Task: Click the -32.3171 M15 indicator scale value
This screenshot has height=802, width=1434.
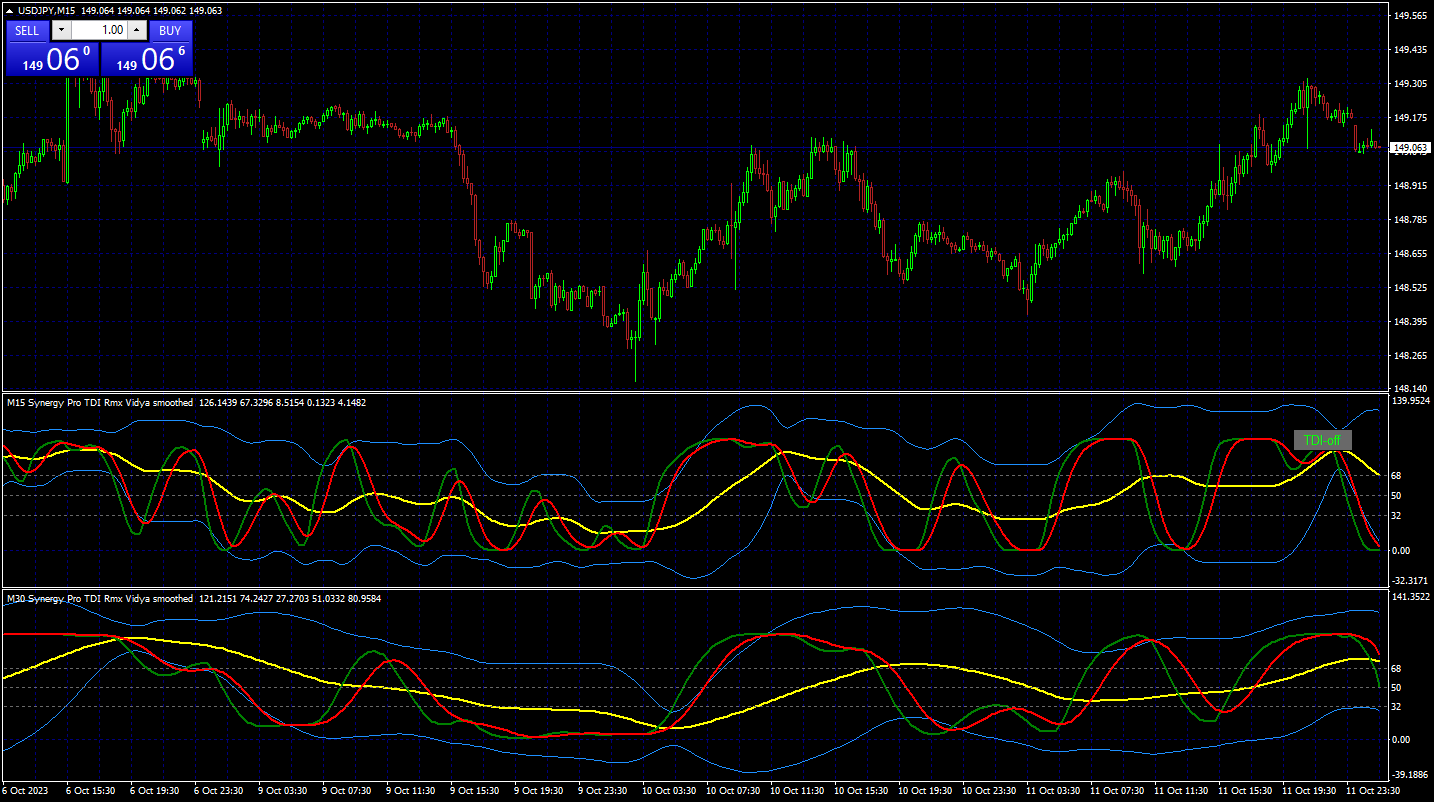Action: [x=1412, y=581]
